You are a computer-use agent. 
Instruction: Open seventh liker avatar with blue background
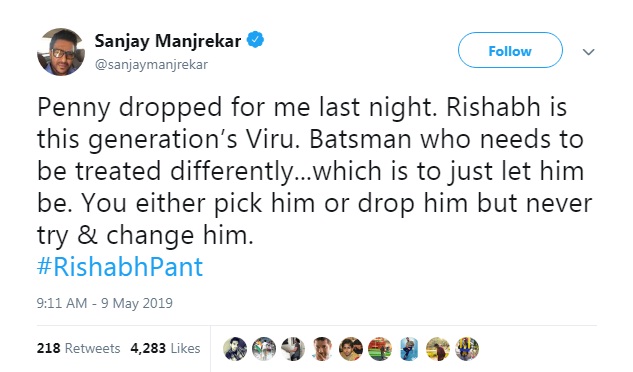409,349
